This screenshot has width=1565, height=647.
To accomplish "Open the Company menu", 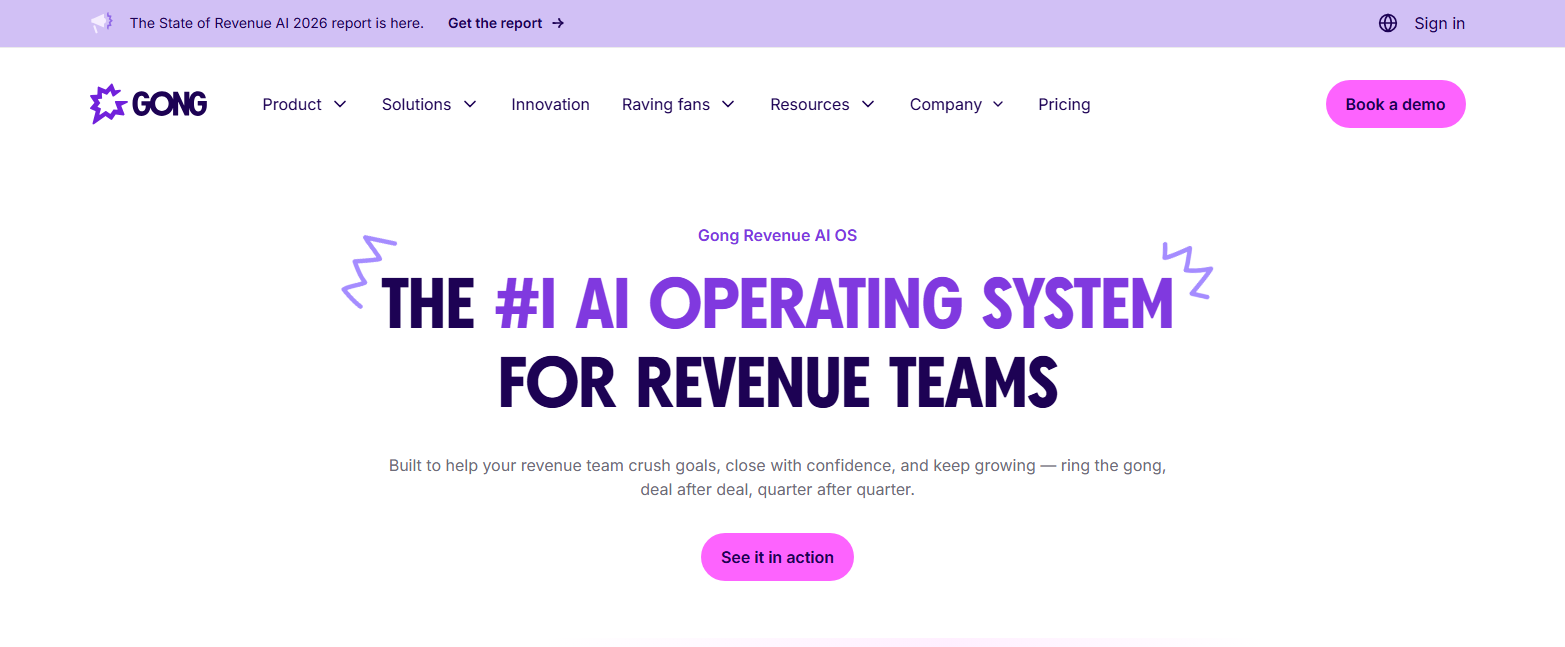I will tap(946, 104).
